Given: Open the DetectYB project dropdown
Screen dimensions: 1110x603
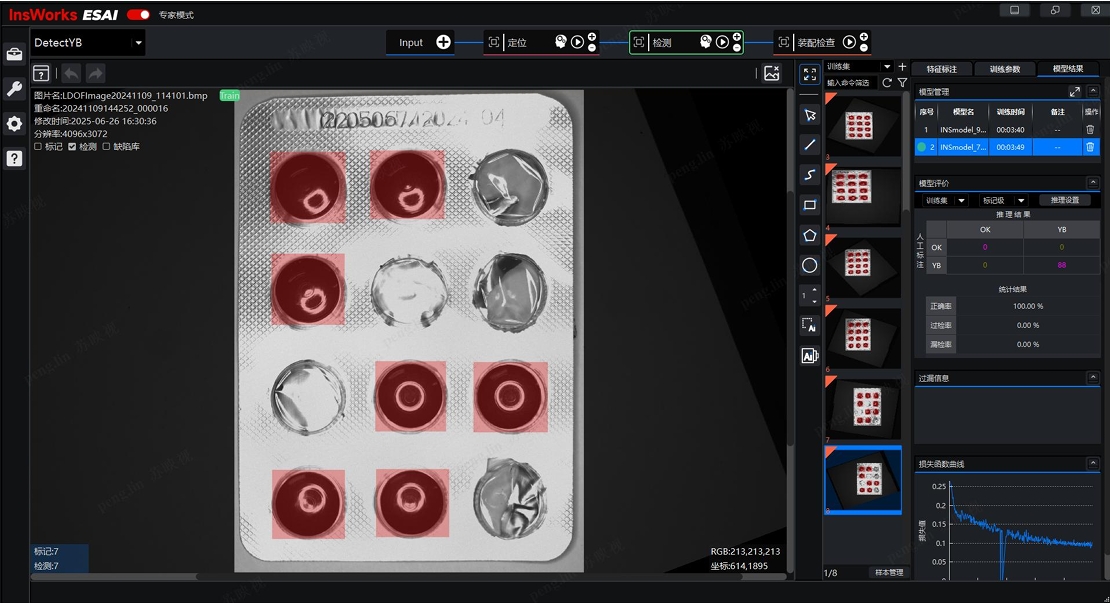Looking at the screenshot, I should pyautogui.click(x=138, y=43).
